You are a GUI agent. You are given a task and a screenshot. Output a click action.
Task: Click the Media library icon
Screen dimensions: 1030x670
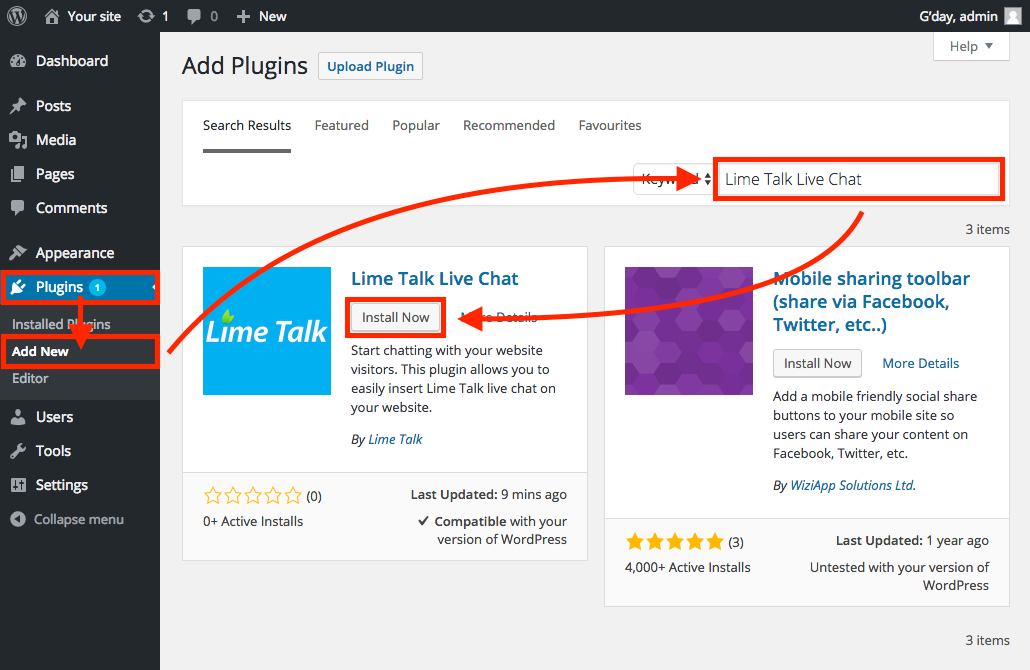pos(18,140)
